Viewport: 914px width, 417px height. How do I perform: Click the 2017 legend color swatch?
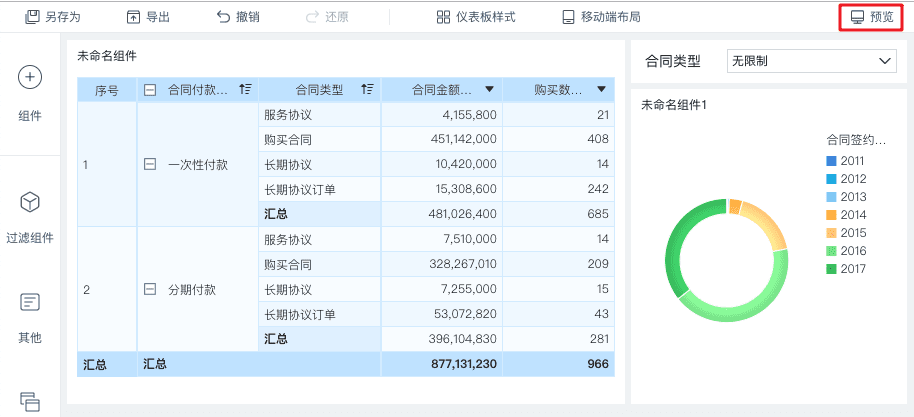coord(831,269)
